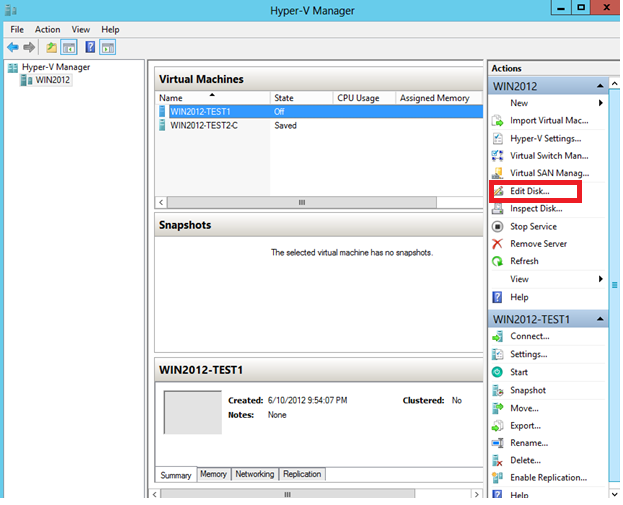Click the red X Remove Server icon
623x505 pixels.
tap(497, 244)
